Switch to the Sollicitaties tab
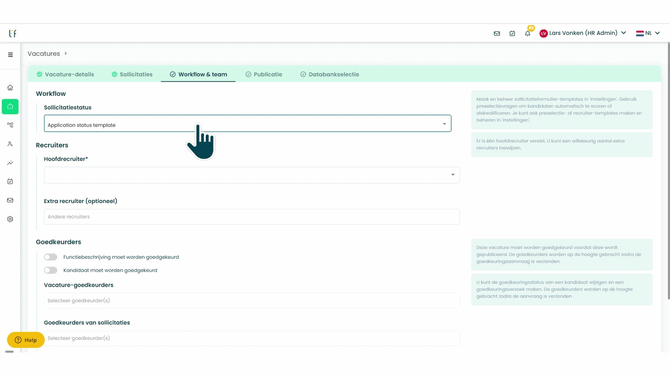The image size is (670, 376). point(132,74)
